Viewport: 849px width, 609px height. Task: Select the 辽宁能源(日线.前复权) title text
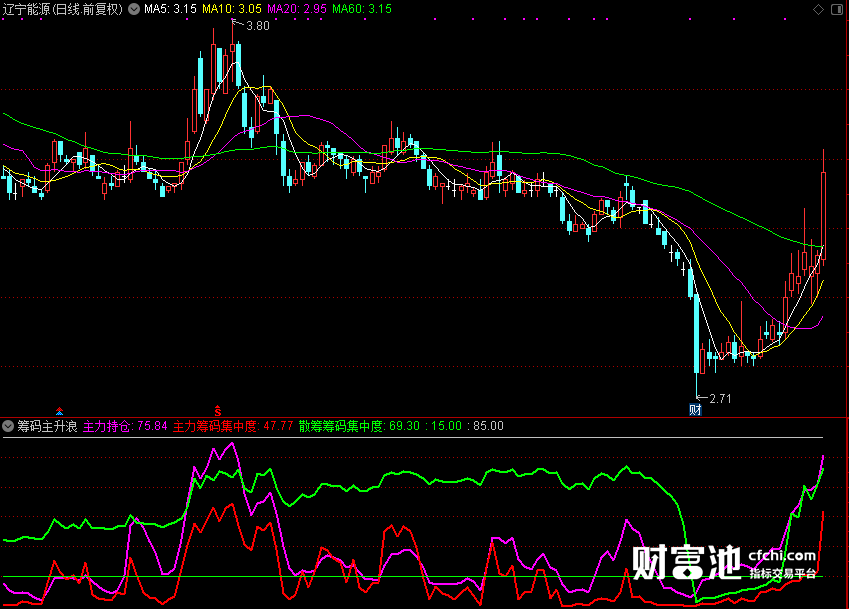pos(63,9)
